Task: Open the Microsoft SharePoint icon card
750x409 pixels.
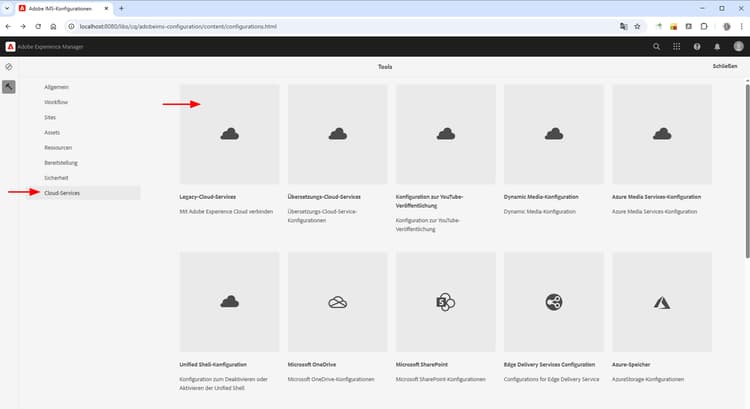Action: [x=446, y=302]
